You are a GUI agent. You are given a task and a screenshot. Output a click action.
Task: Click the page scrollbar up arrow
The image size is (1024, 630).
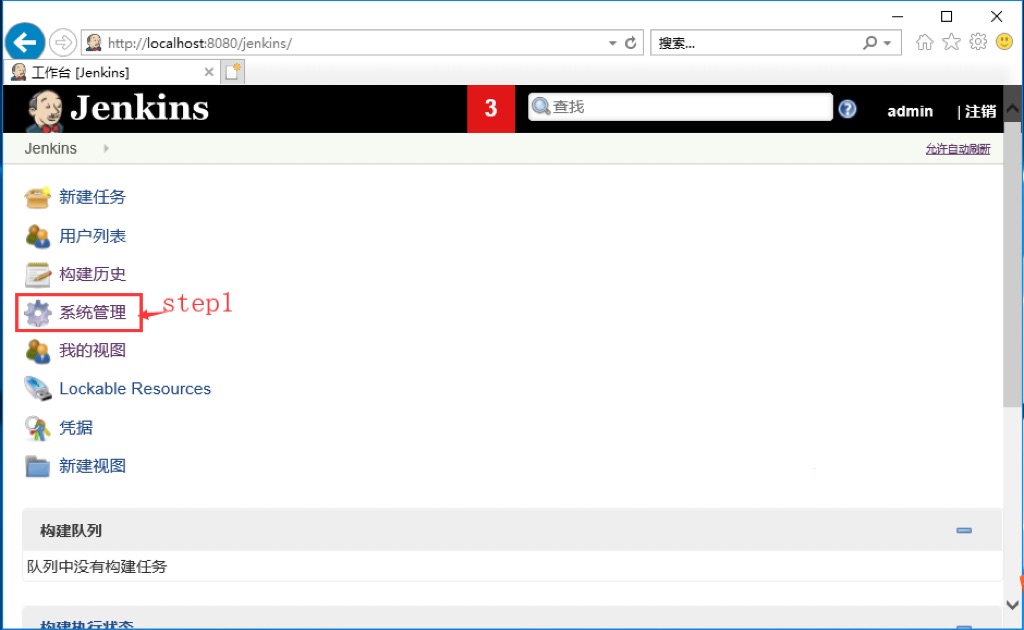[1012, 109]
